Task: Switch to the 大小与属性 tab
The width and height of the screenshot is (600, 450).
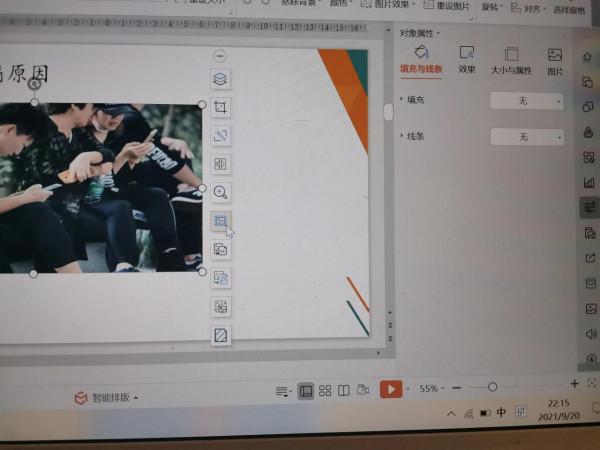Action: click(x=511, y=61)
